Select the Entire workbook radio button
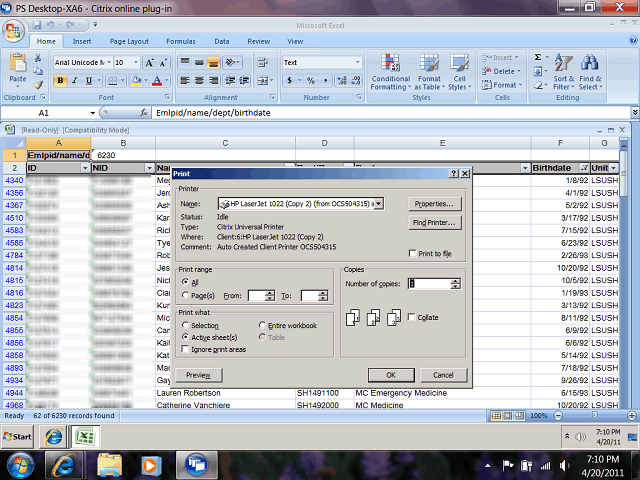Image resolution: width=640 pixels, height=480 pixels. (x=264, y=326)
